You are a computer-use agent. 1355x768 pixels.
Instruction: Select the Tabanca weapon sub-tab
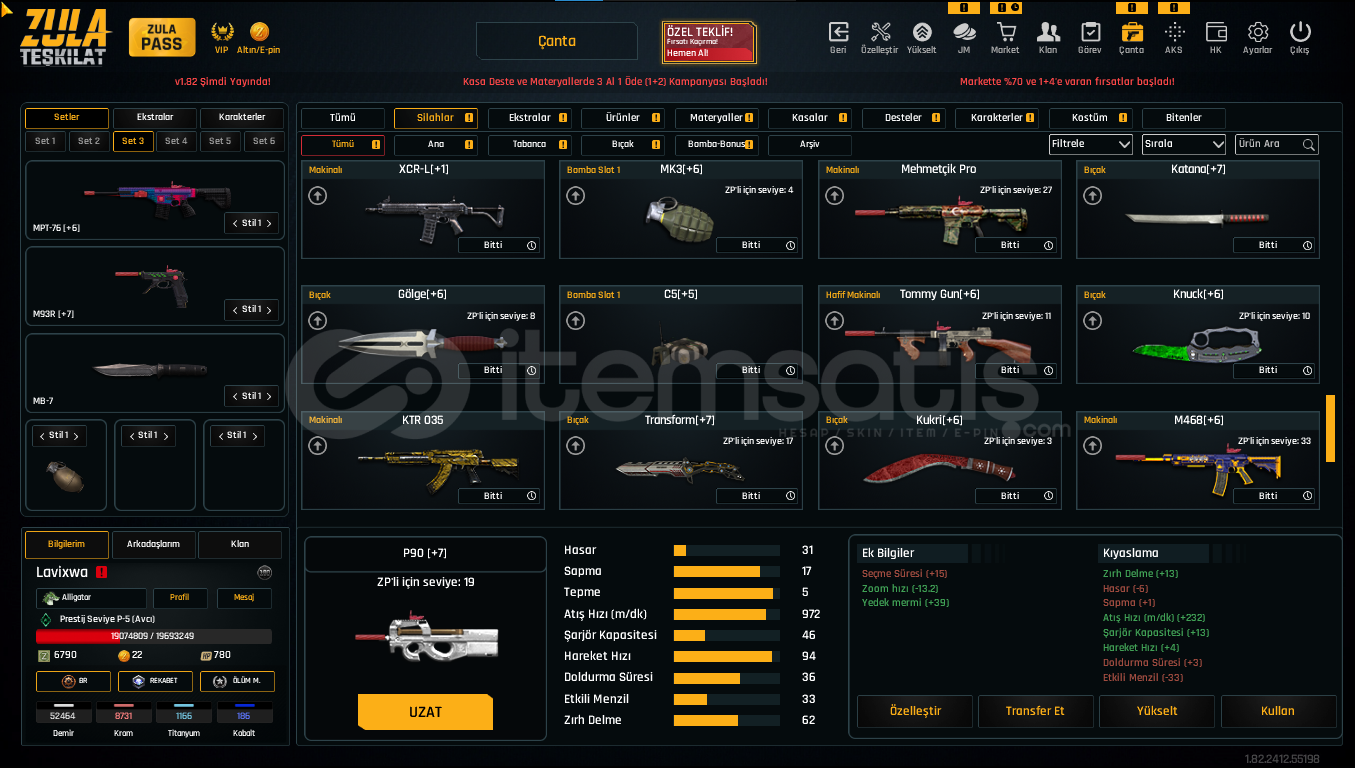529,145
